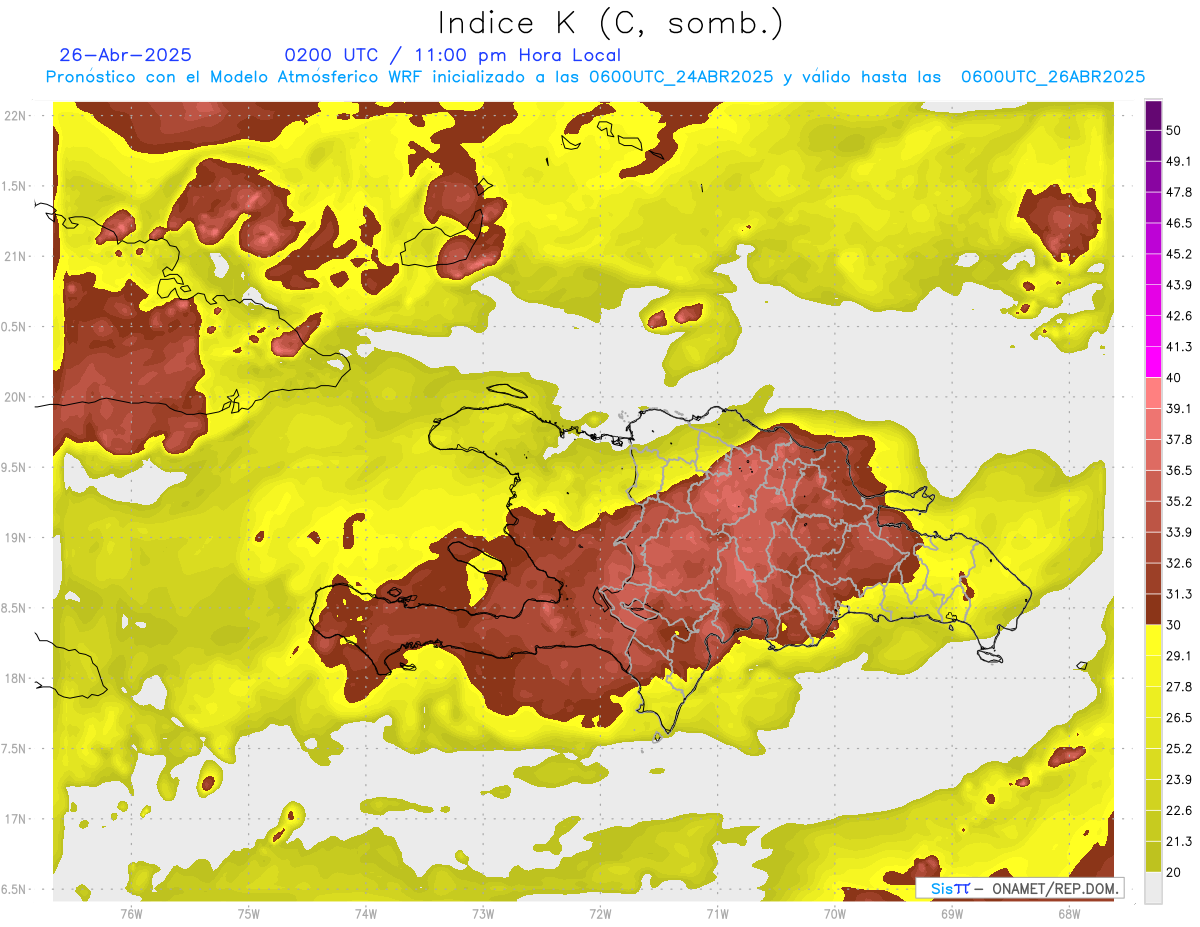Click the '0200 UTC / 11:00 pm Hora Local' text

pyautogui.click(x=452, y=55)
